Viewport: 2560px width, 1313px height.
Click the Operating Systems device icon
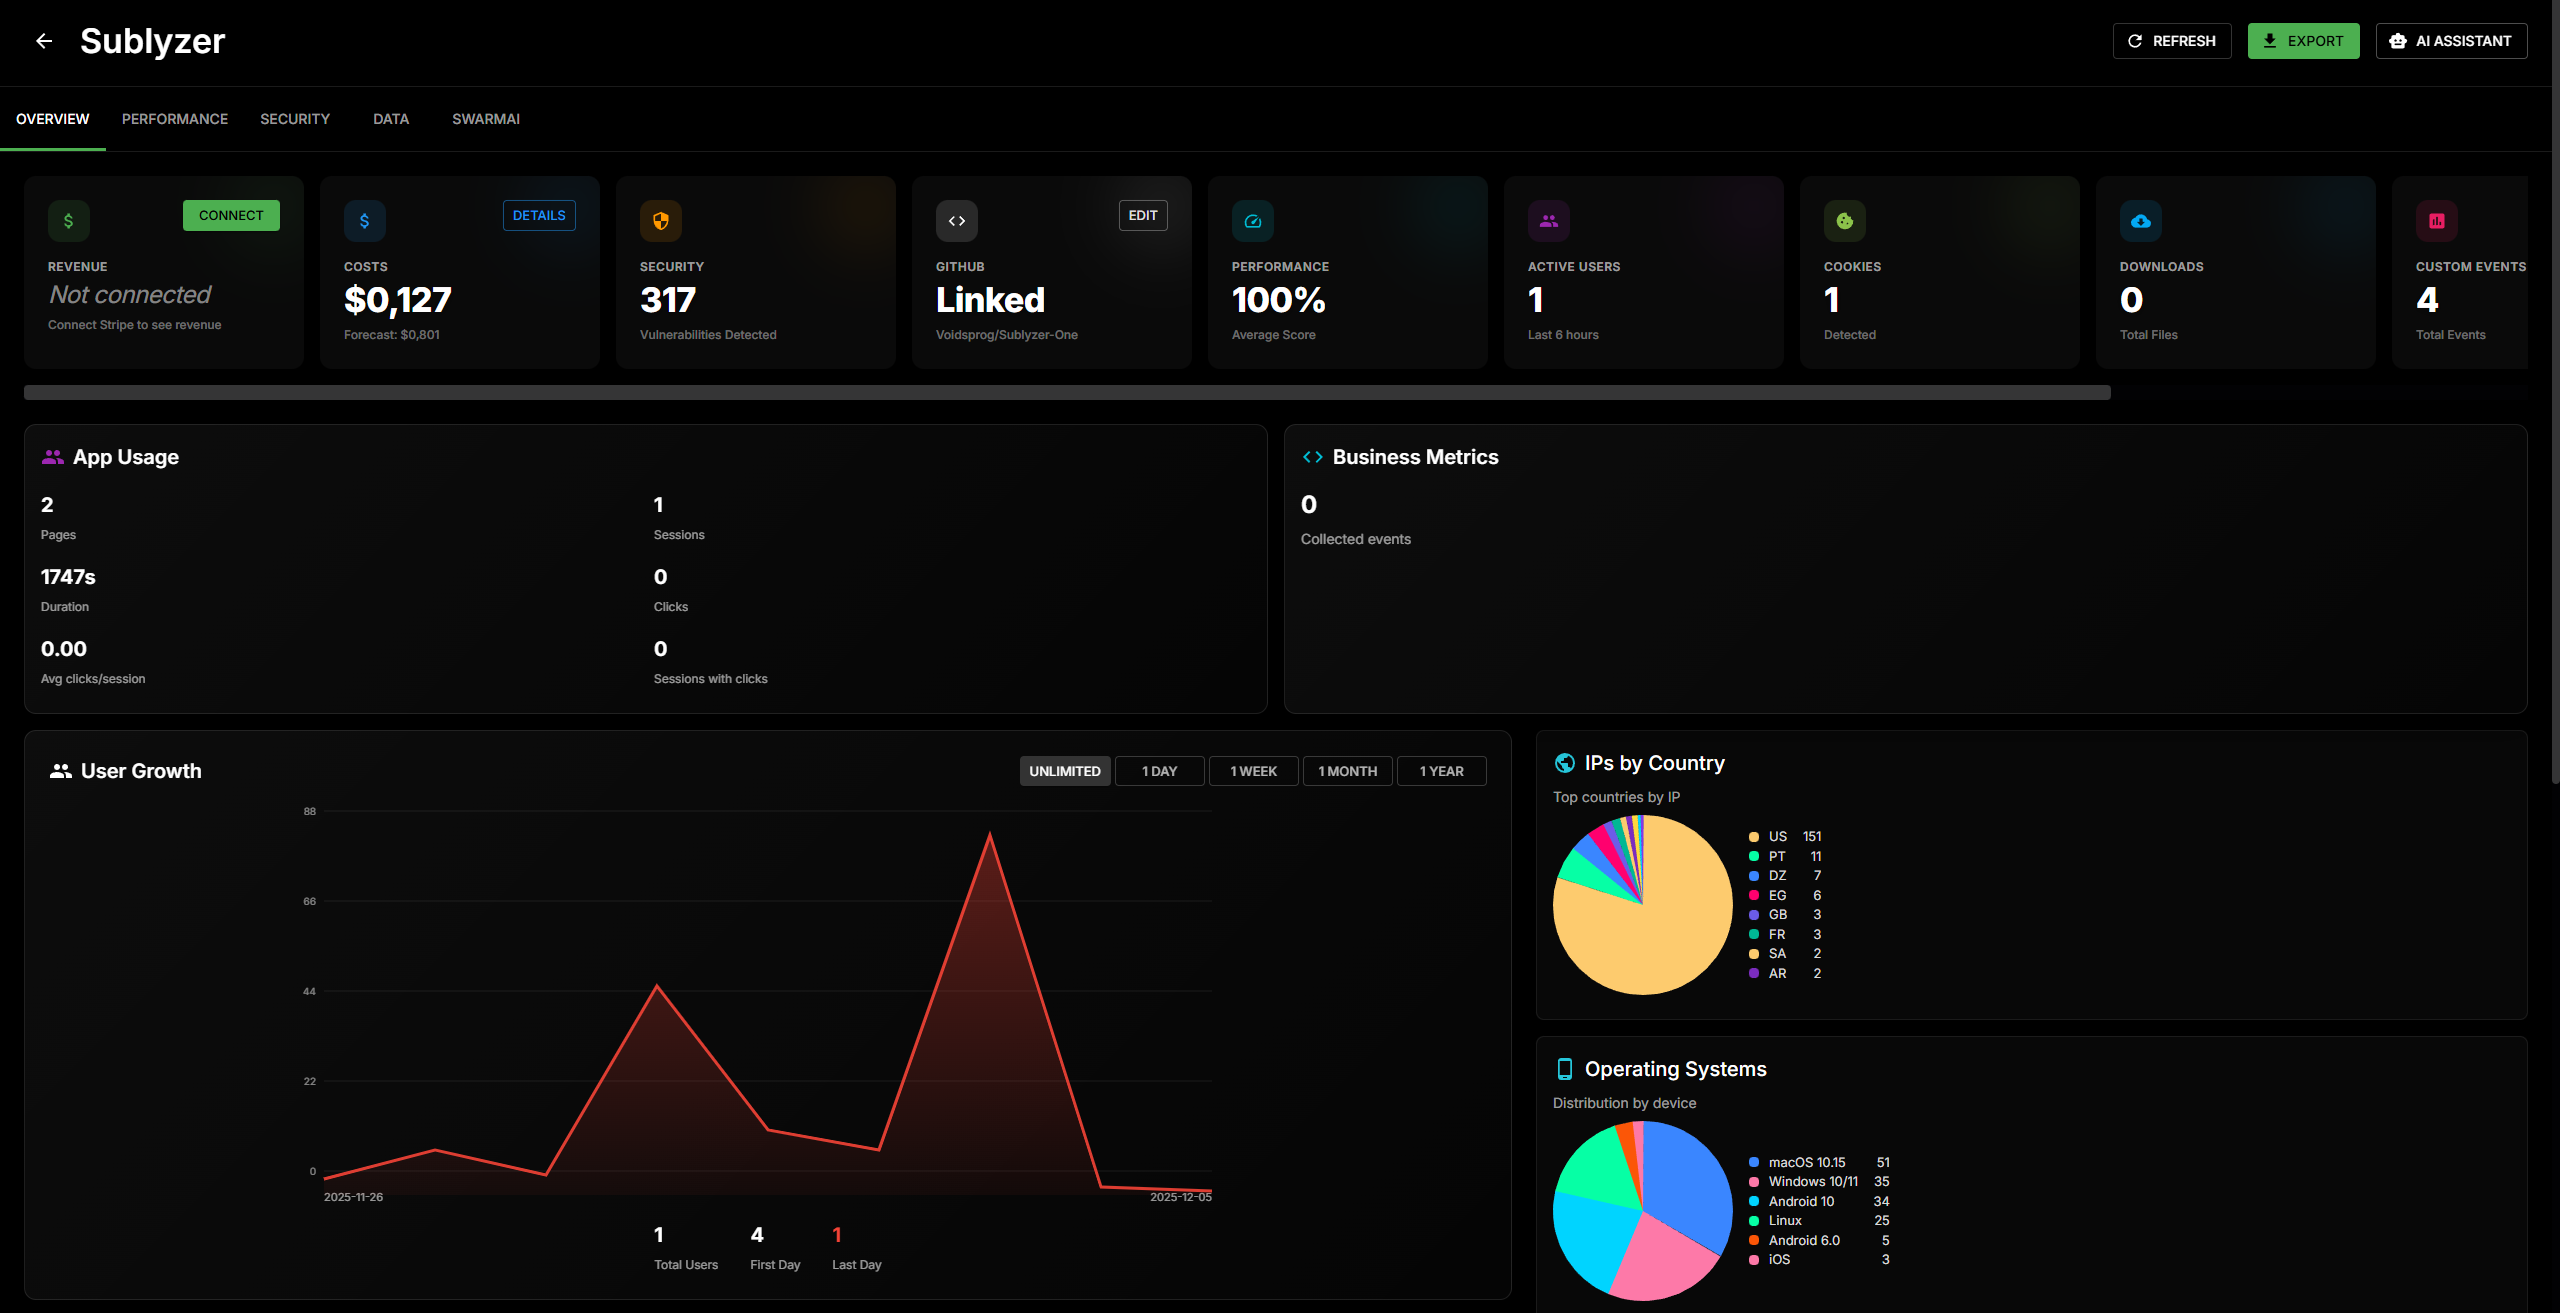[x=1565, y=1068]
